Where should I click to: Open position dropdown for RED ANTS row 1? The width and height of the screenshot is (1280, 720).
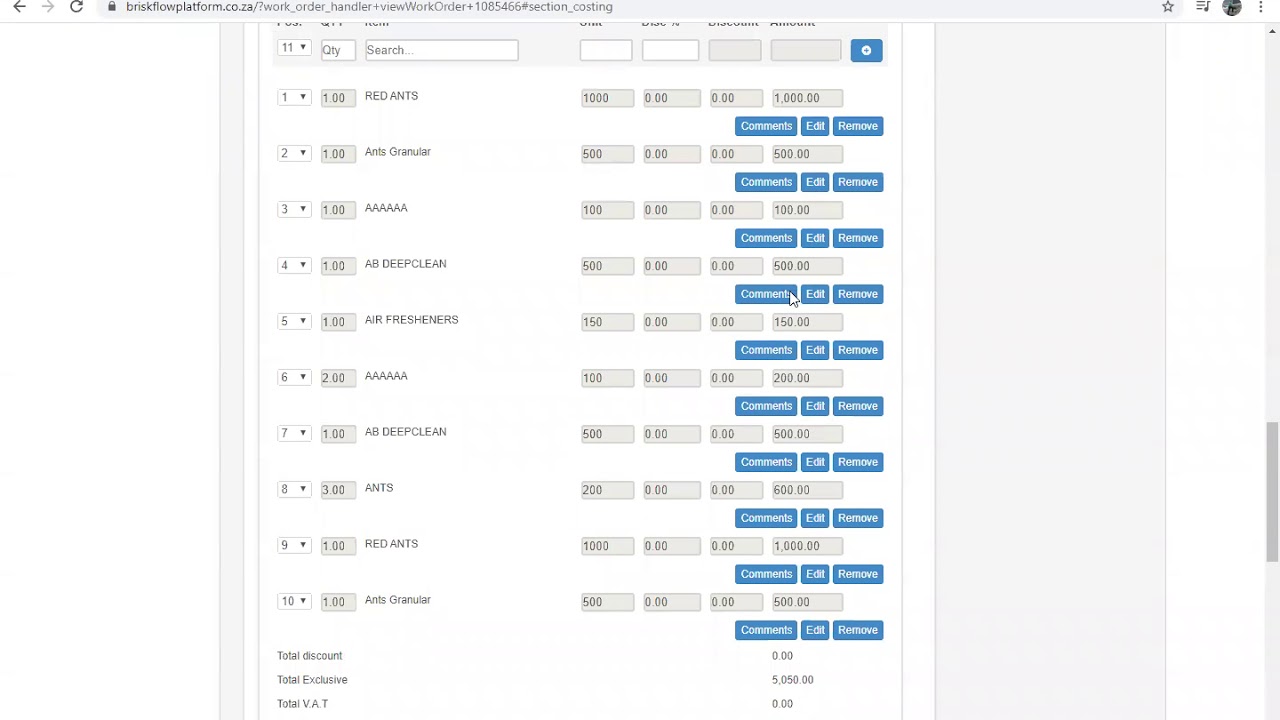click(294, 97)
